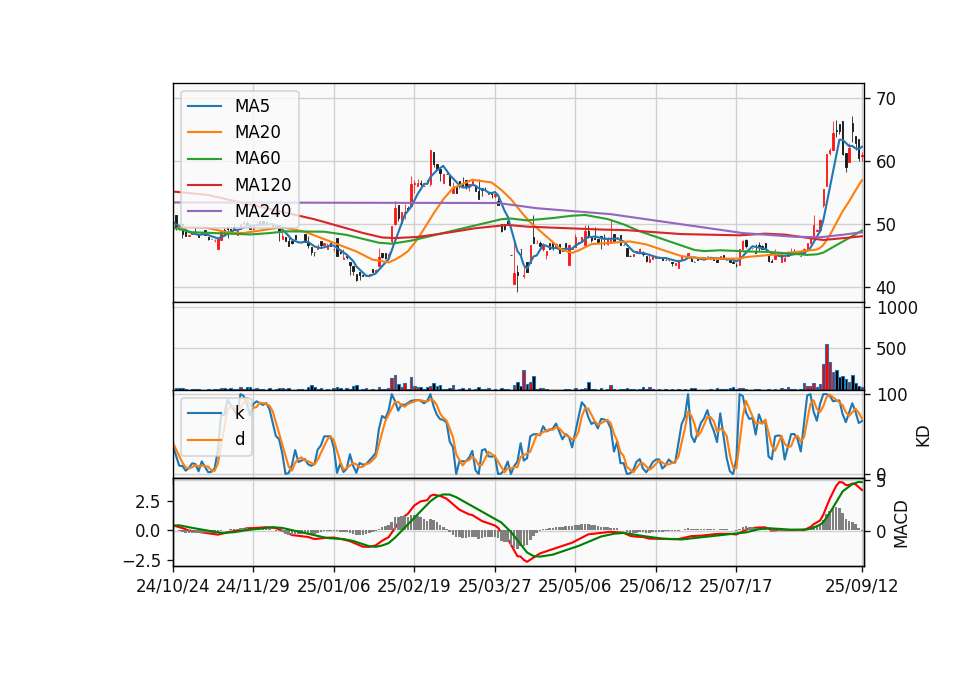Click the 24/11/29 date axis label
This screenshot has width=960, height=690.
point(253,586)
